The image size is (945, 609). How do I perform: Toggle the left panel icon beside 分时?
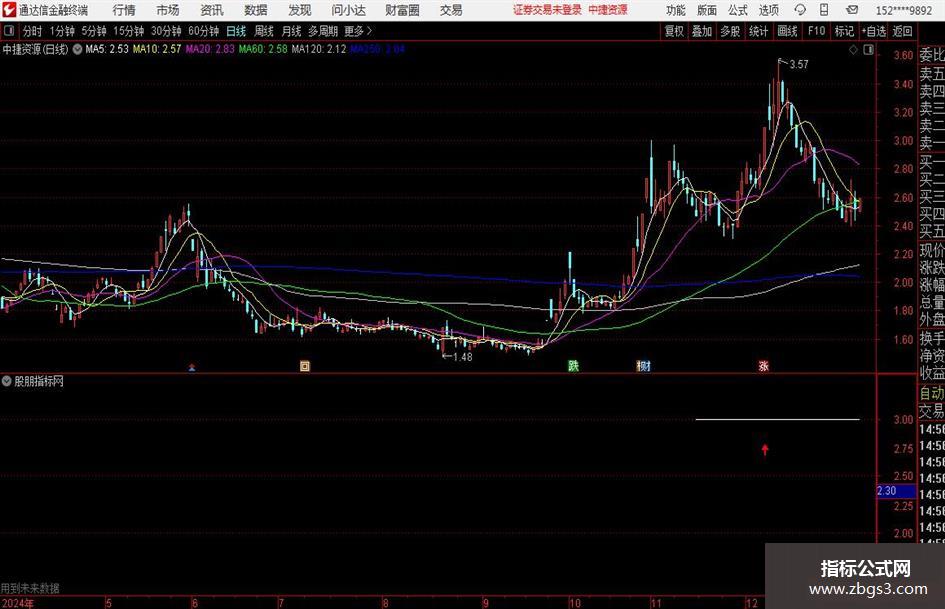(x=8, y=30)
